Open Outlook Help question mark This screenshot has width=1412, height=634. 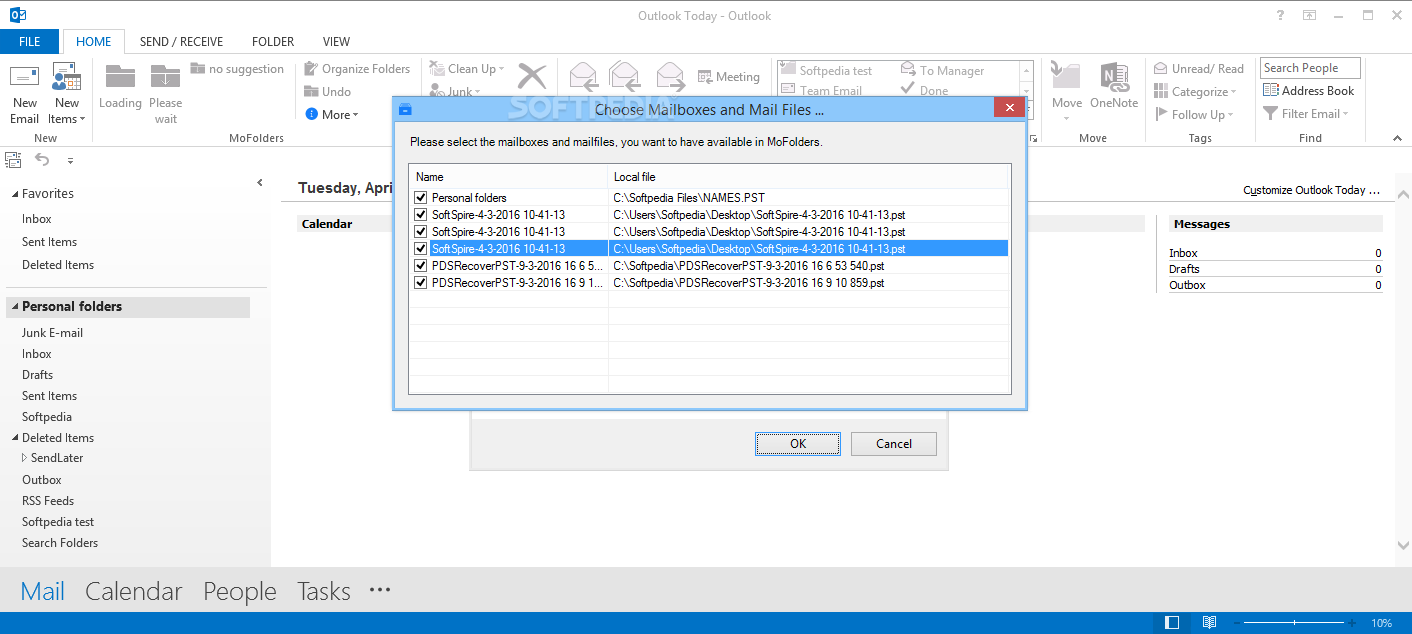pos(1280,15)
